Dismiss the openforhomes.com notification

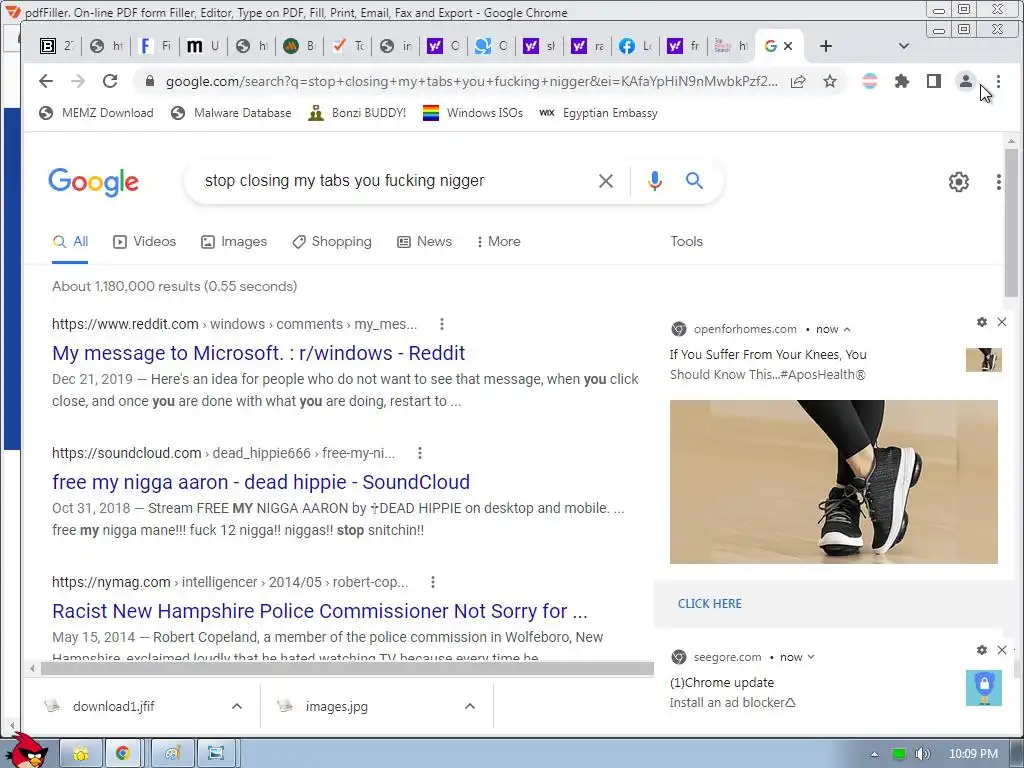pyautogui.click(x=1002, y=322)
